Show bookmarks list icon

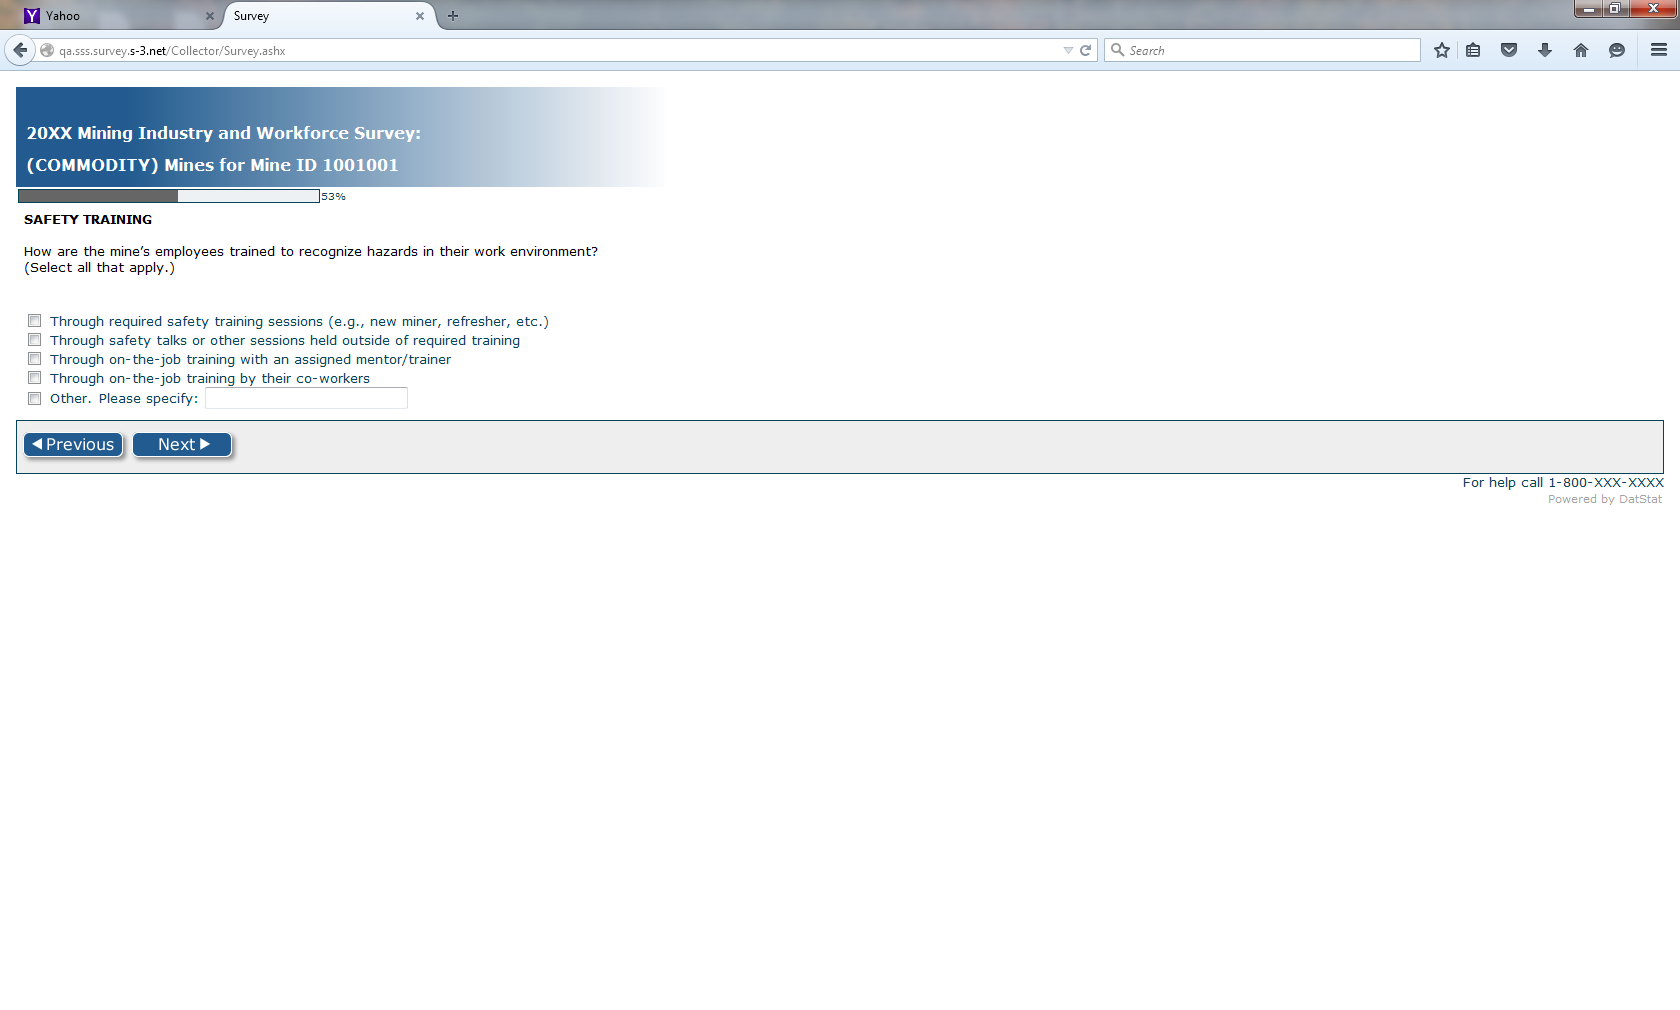[1473, 50]
